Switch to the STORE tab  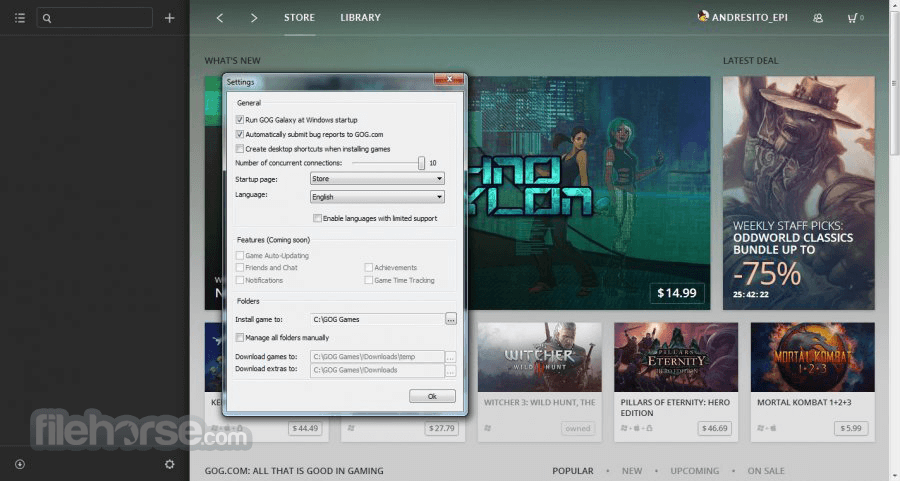(x=299, y=18)
